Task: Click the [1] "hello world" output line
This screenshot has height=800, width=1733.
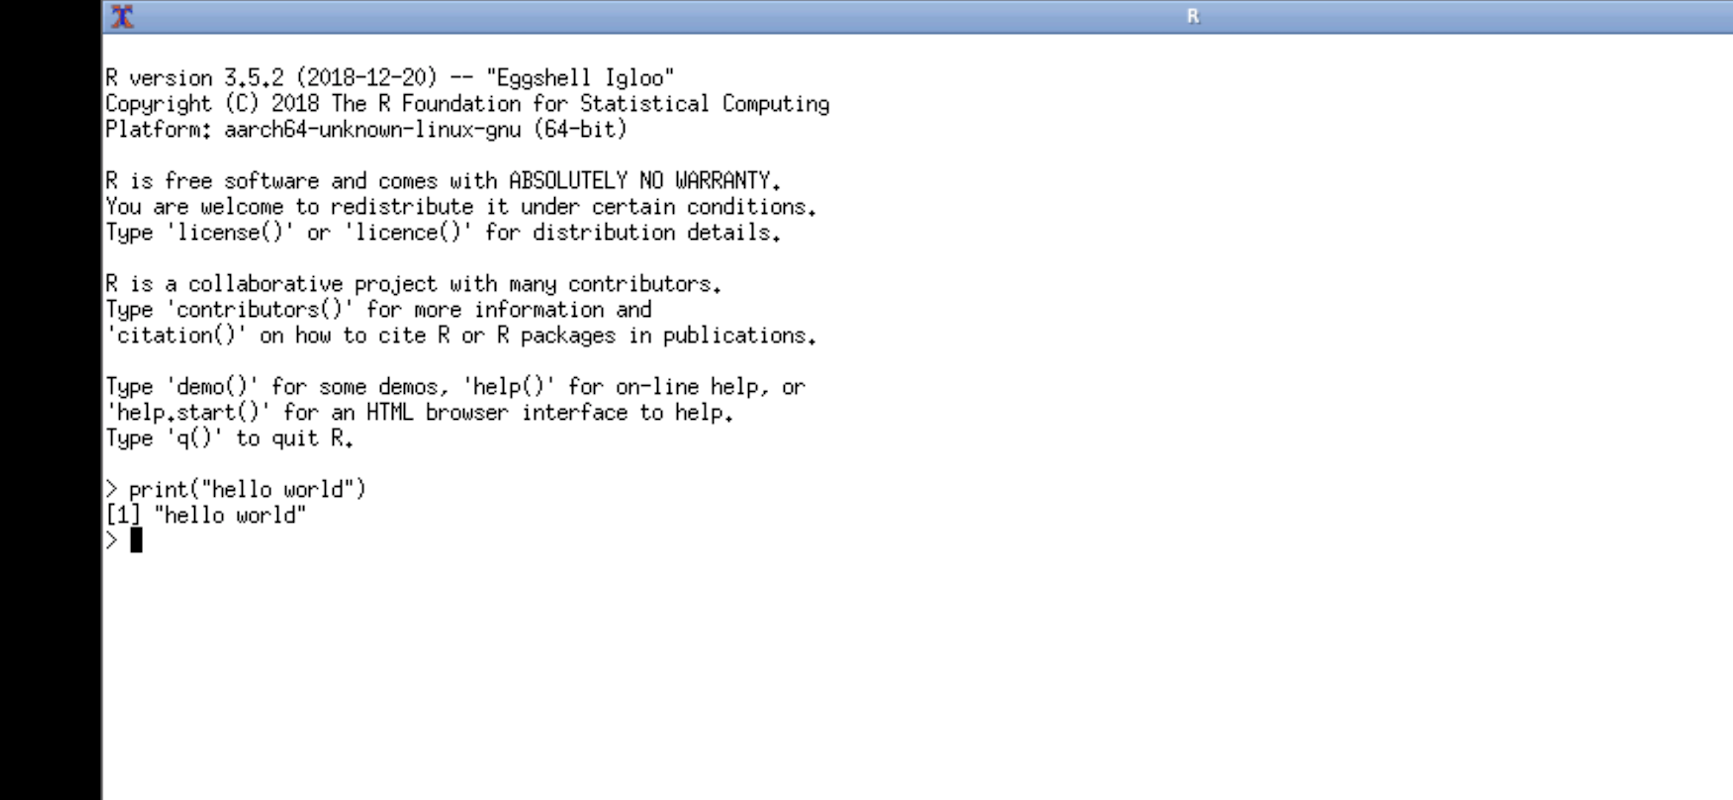Action: 206,516
